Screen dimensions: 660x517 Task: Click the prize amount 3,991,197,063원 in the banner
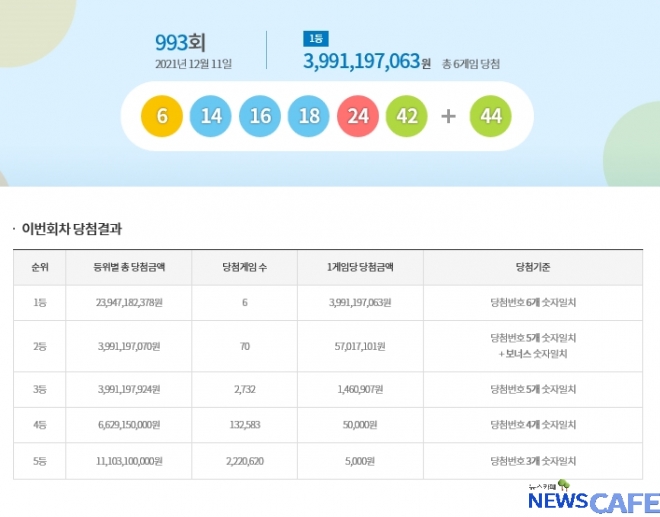click(366, 63)
